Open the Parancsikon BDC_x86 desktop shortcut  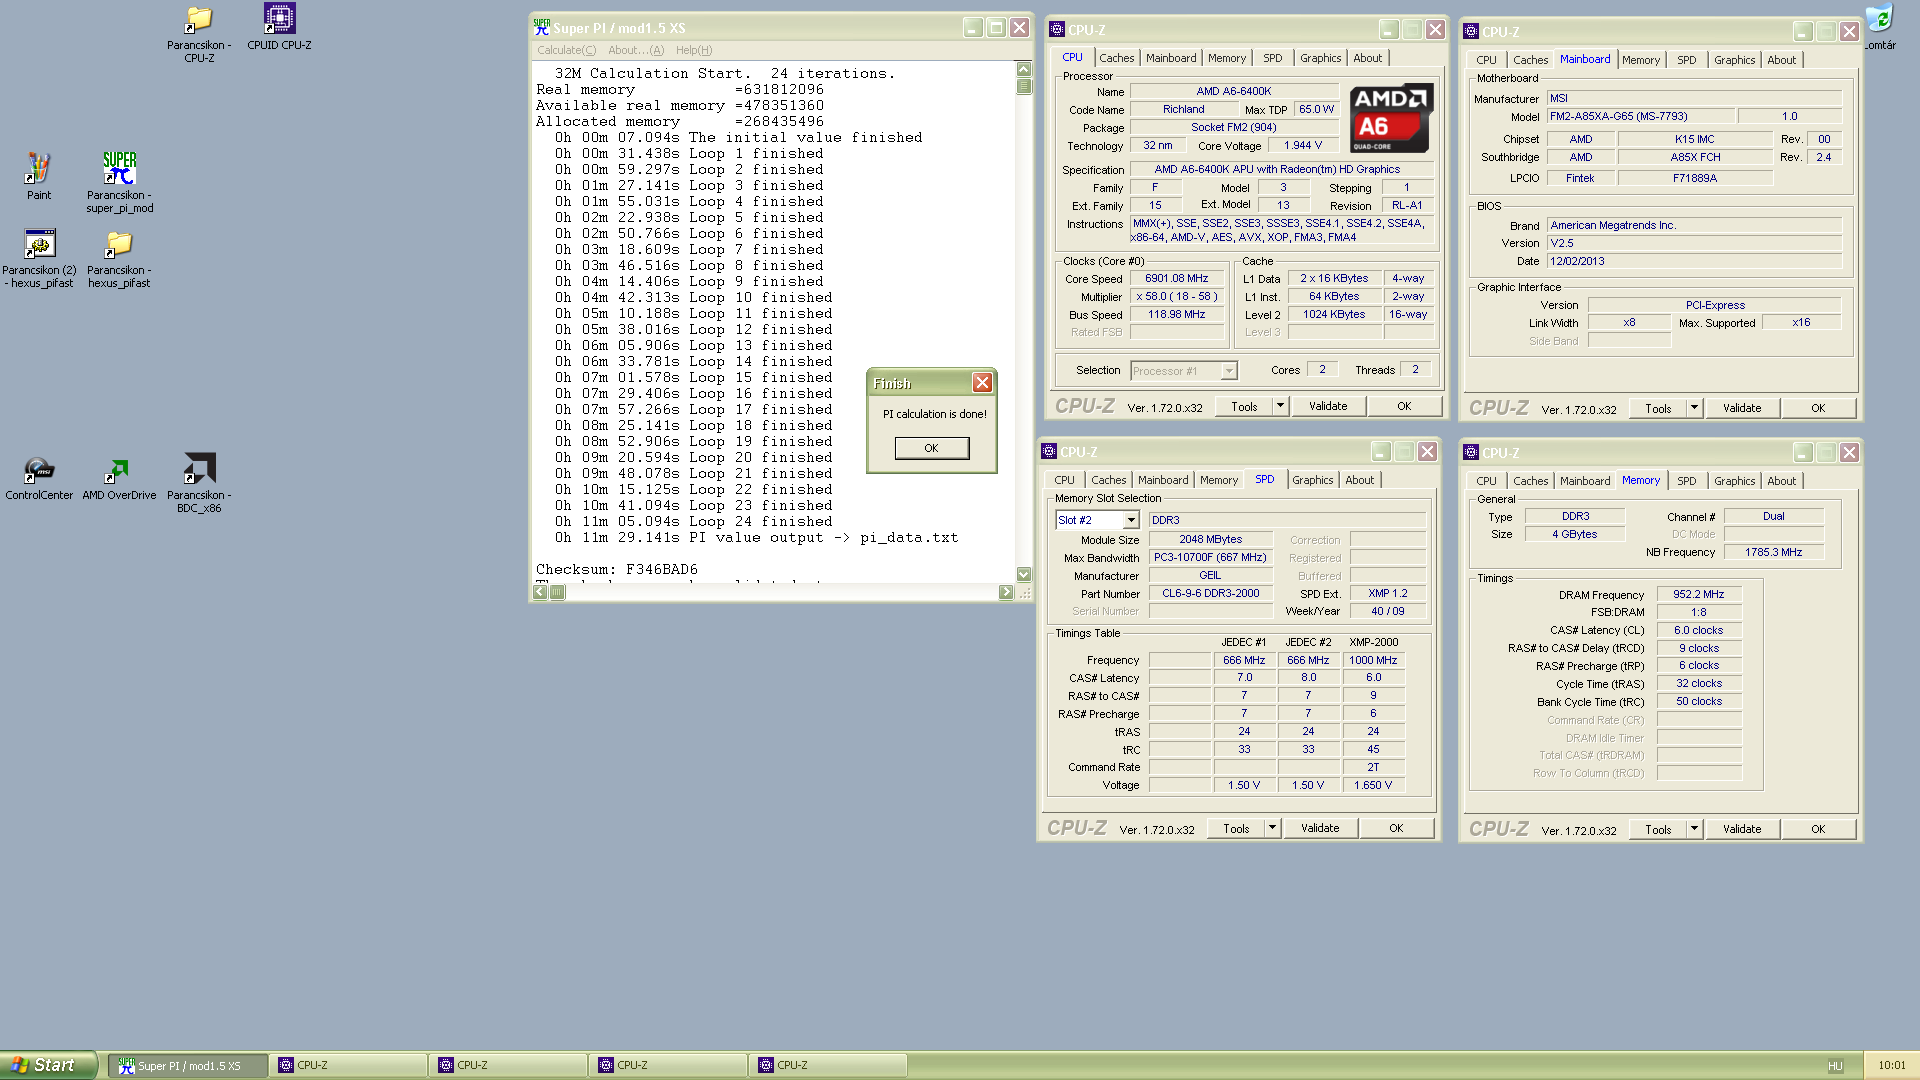coord(199,482)
